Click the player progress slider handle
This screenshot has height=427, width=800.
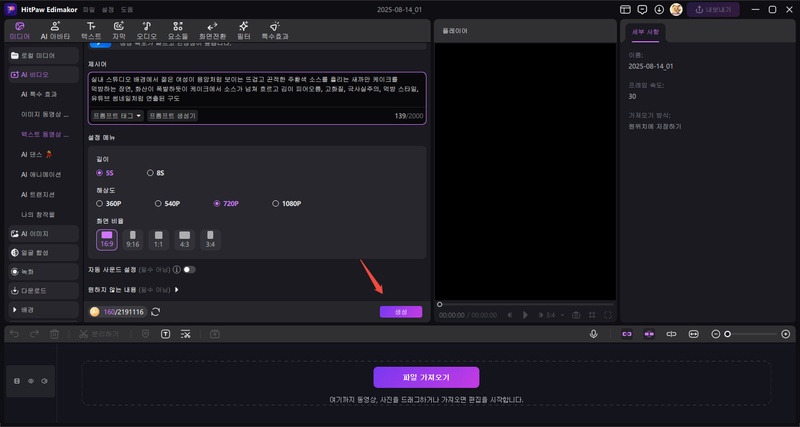pyautogui.click(x=439, y=305)
